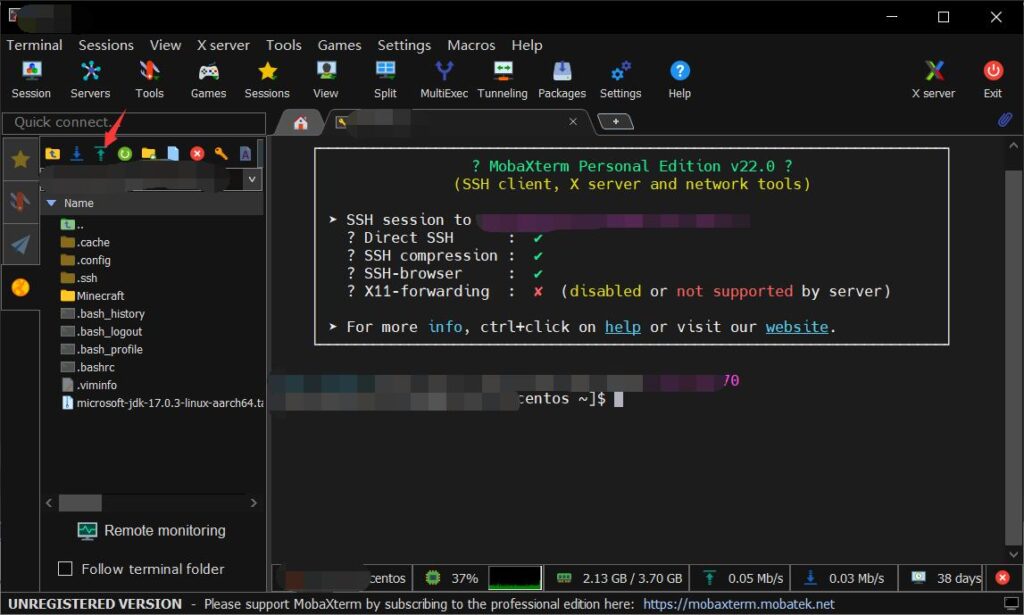Viewport: 1024px width, 615px height.
Task: Select the .bash_history file
Action: [103, 313]
